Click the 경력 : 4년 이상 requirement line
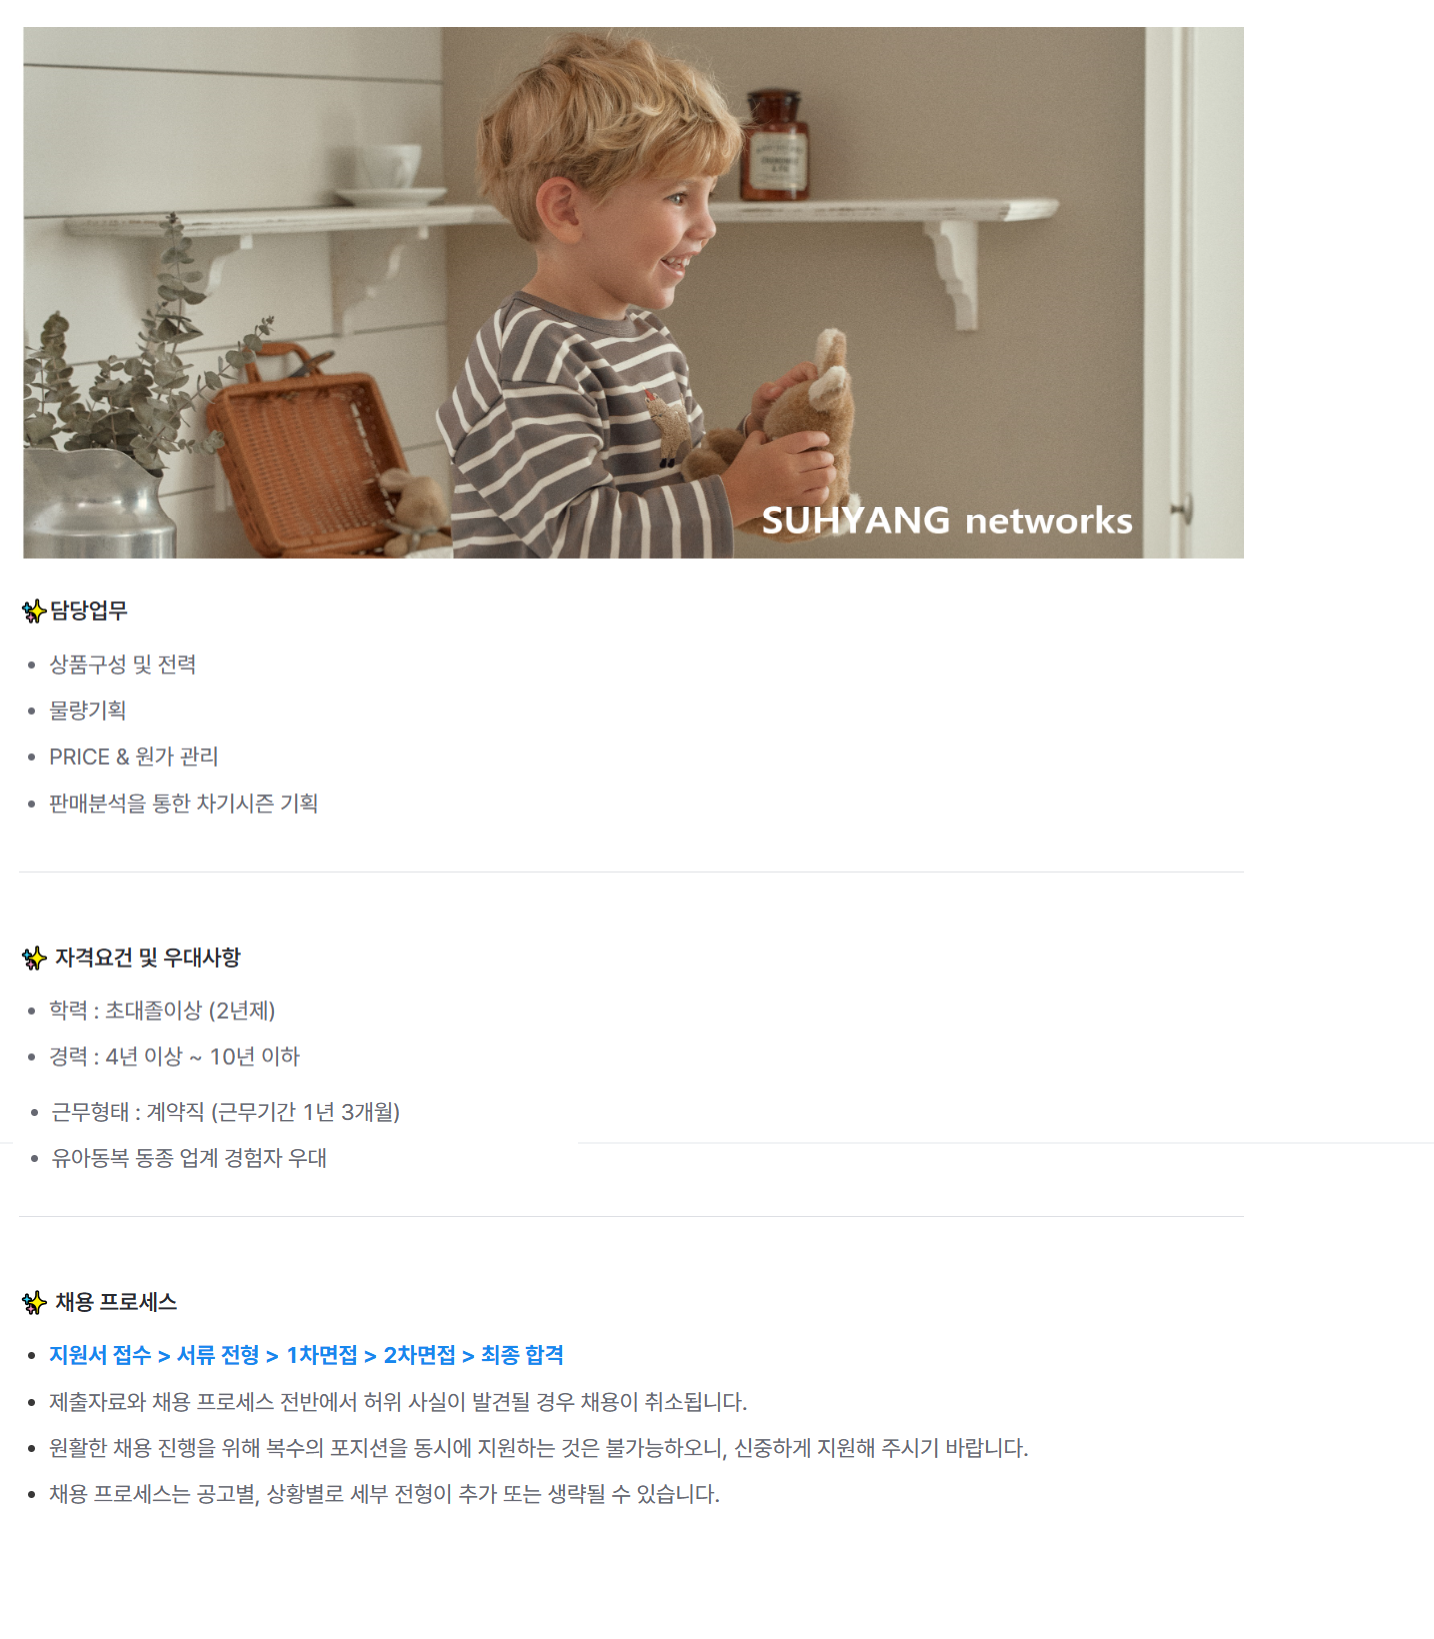Screen dimensions: 1434x1639 pyautogui.click(x=175, y=1056)
